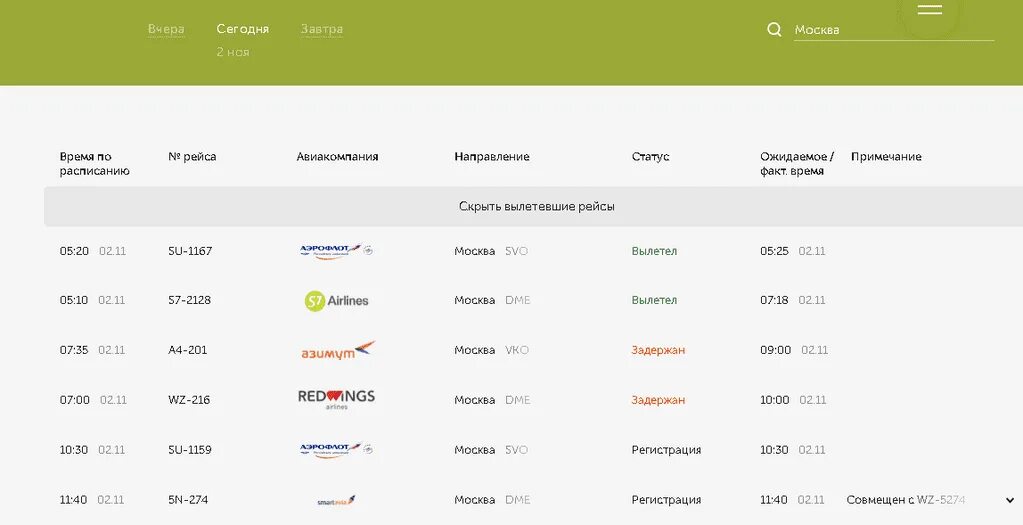Viewport: 1023px width, 525px height.
Task: Click the actual time 05:25
Action: [x=774, y=251]
